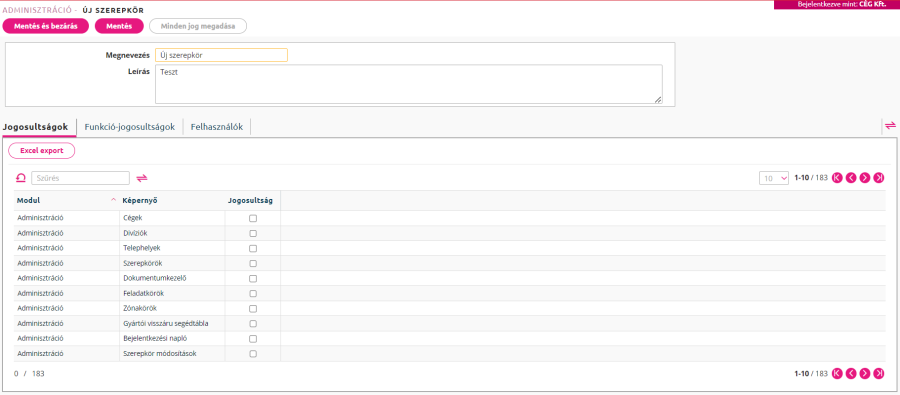The image size is (900, 395).
Task: Go to next page using bottom pager
Action: coord(865,373)
